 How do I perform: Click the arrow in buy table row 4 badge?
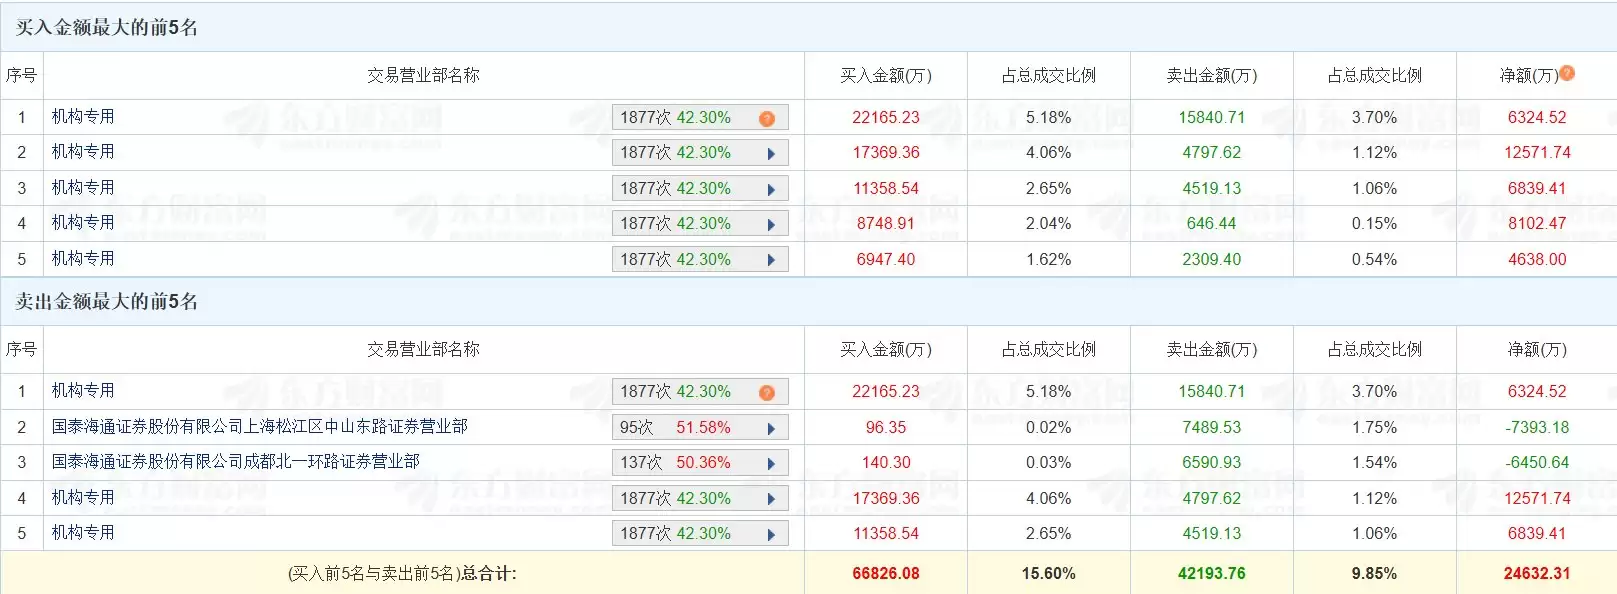[x=771, y=225]
